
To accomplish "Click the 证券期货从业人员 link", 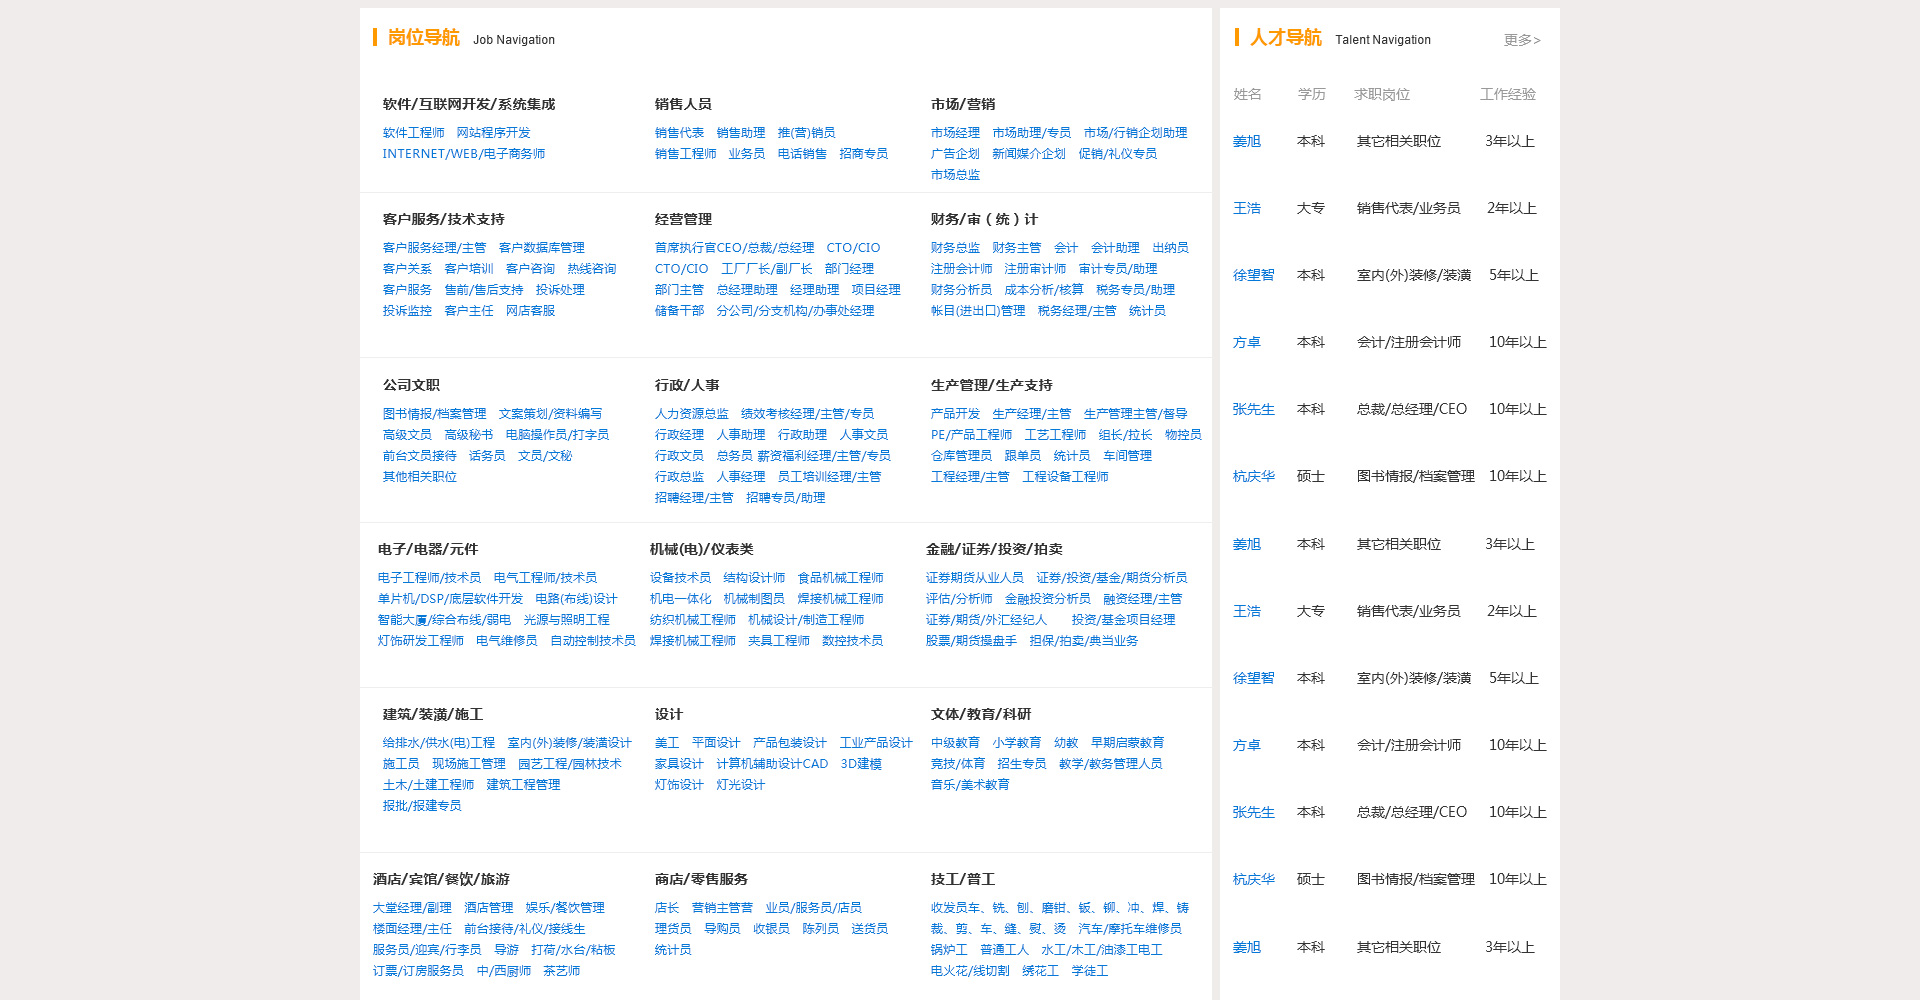I will tap(974, 578).
